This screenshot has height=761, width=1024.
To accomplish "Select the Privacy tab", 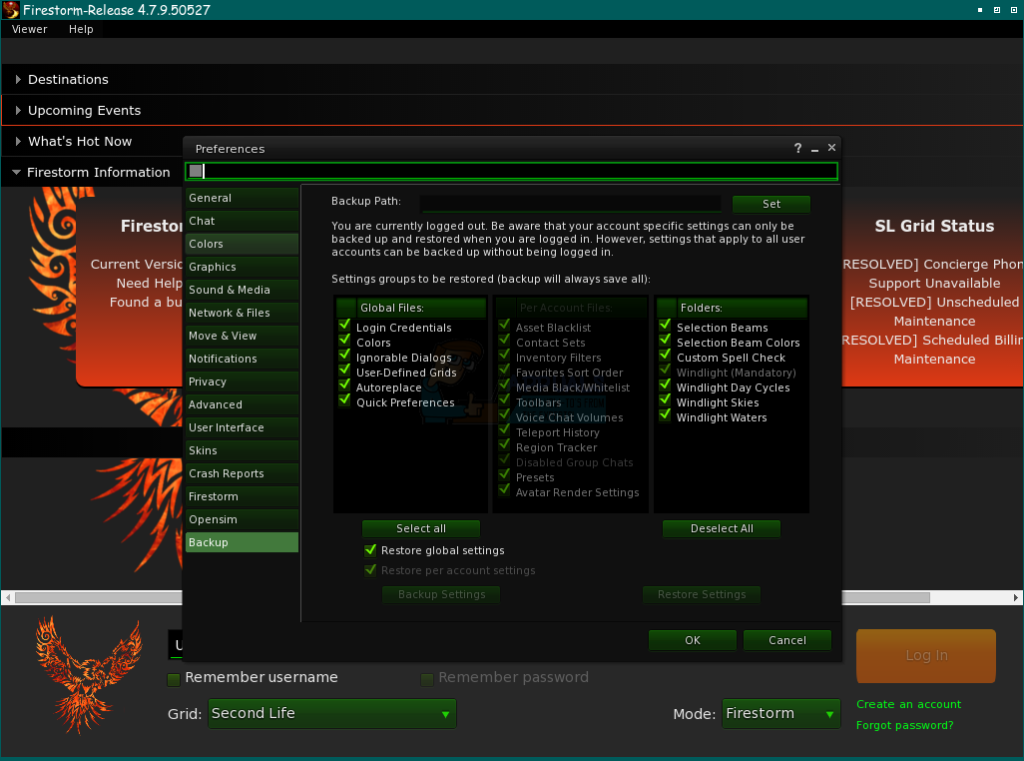I will pyautogui.click(x=242, y=381).
